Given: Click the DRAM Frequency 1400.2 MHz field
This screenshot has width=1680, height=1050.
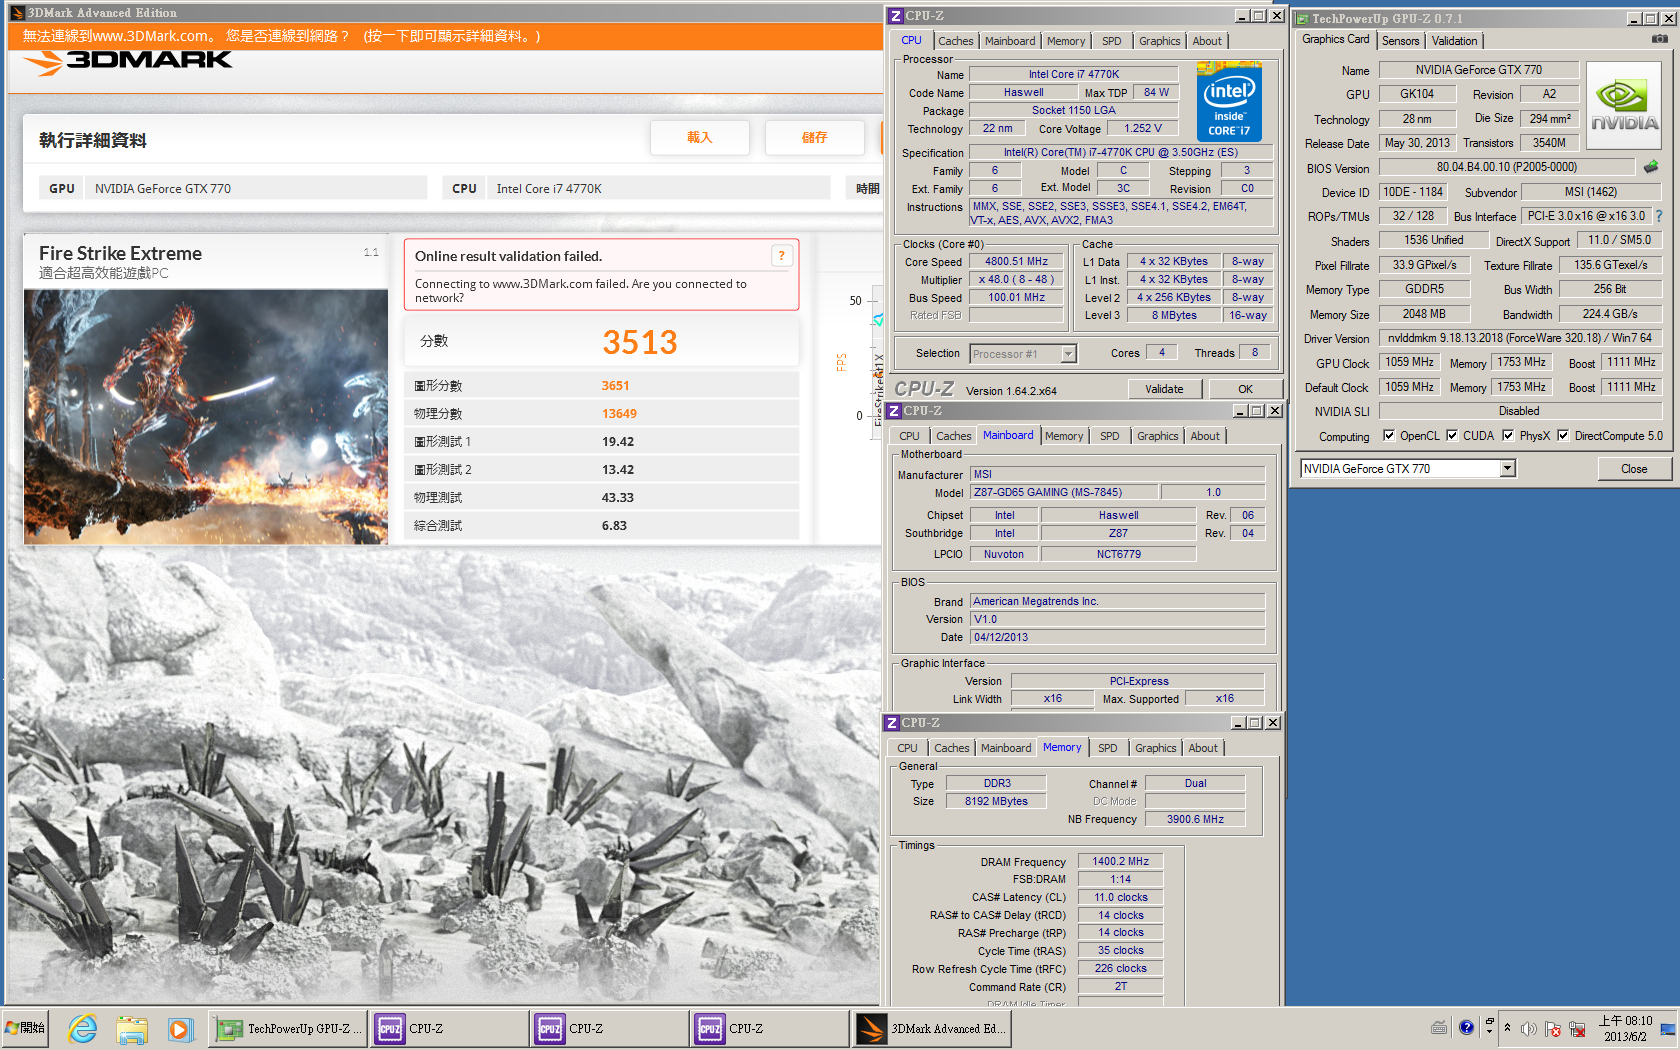Looking at the screenshot, I should click(x=1120, y=862).
